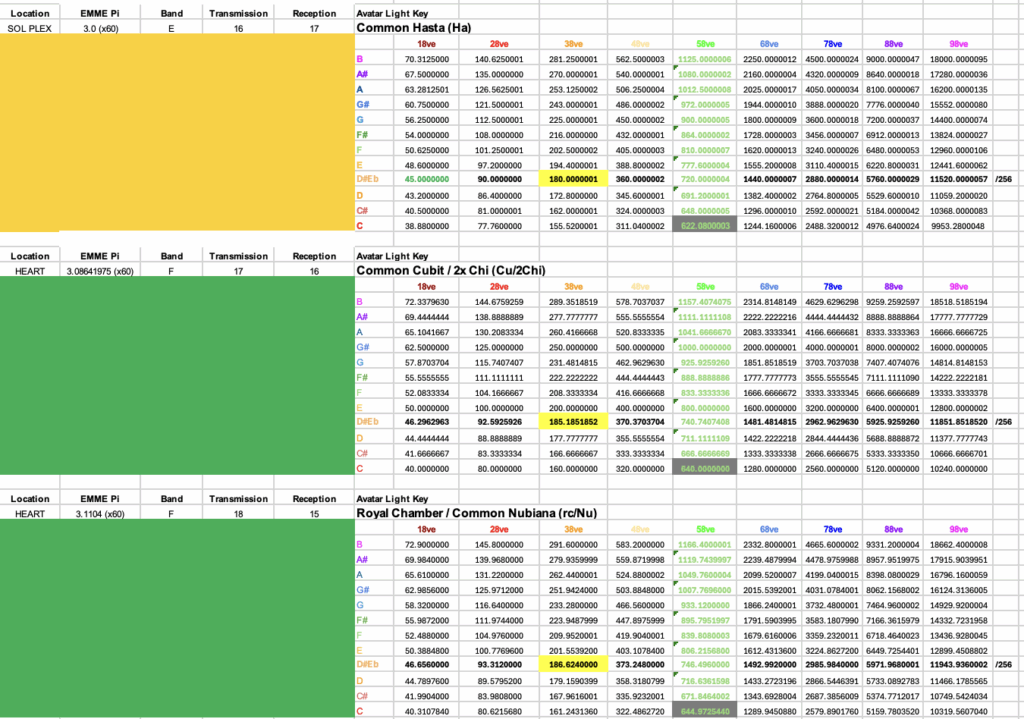The width and height of the screenshot is (1024, 719).
Task: Click the Transmission value 18
Action: (239, 513)
